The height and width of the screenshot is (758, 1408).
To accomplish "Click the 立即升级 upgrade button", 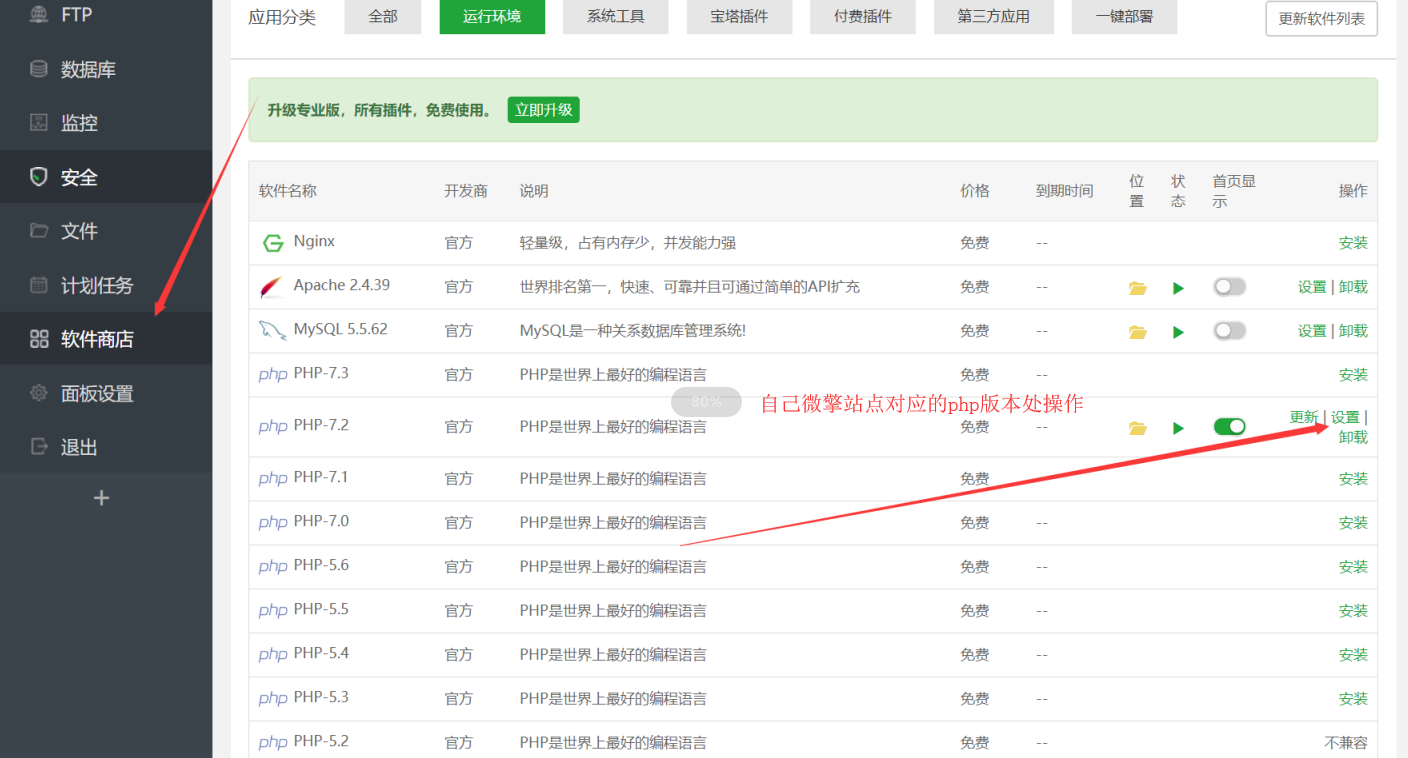I will [543, 110].
